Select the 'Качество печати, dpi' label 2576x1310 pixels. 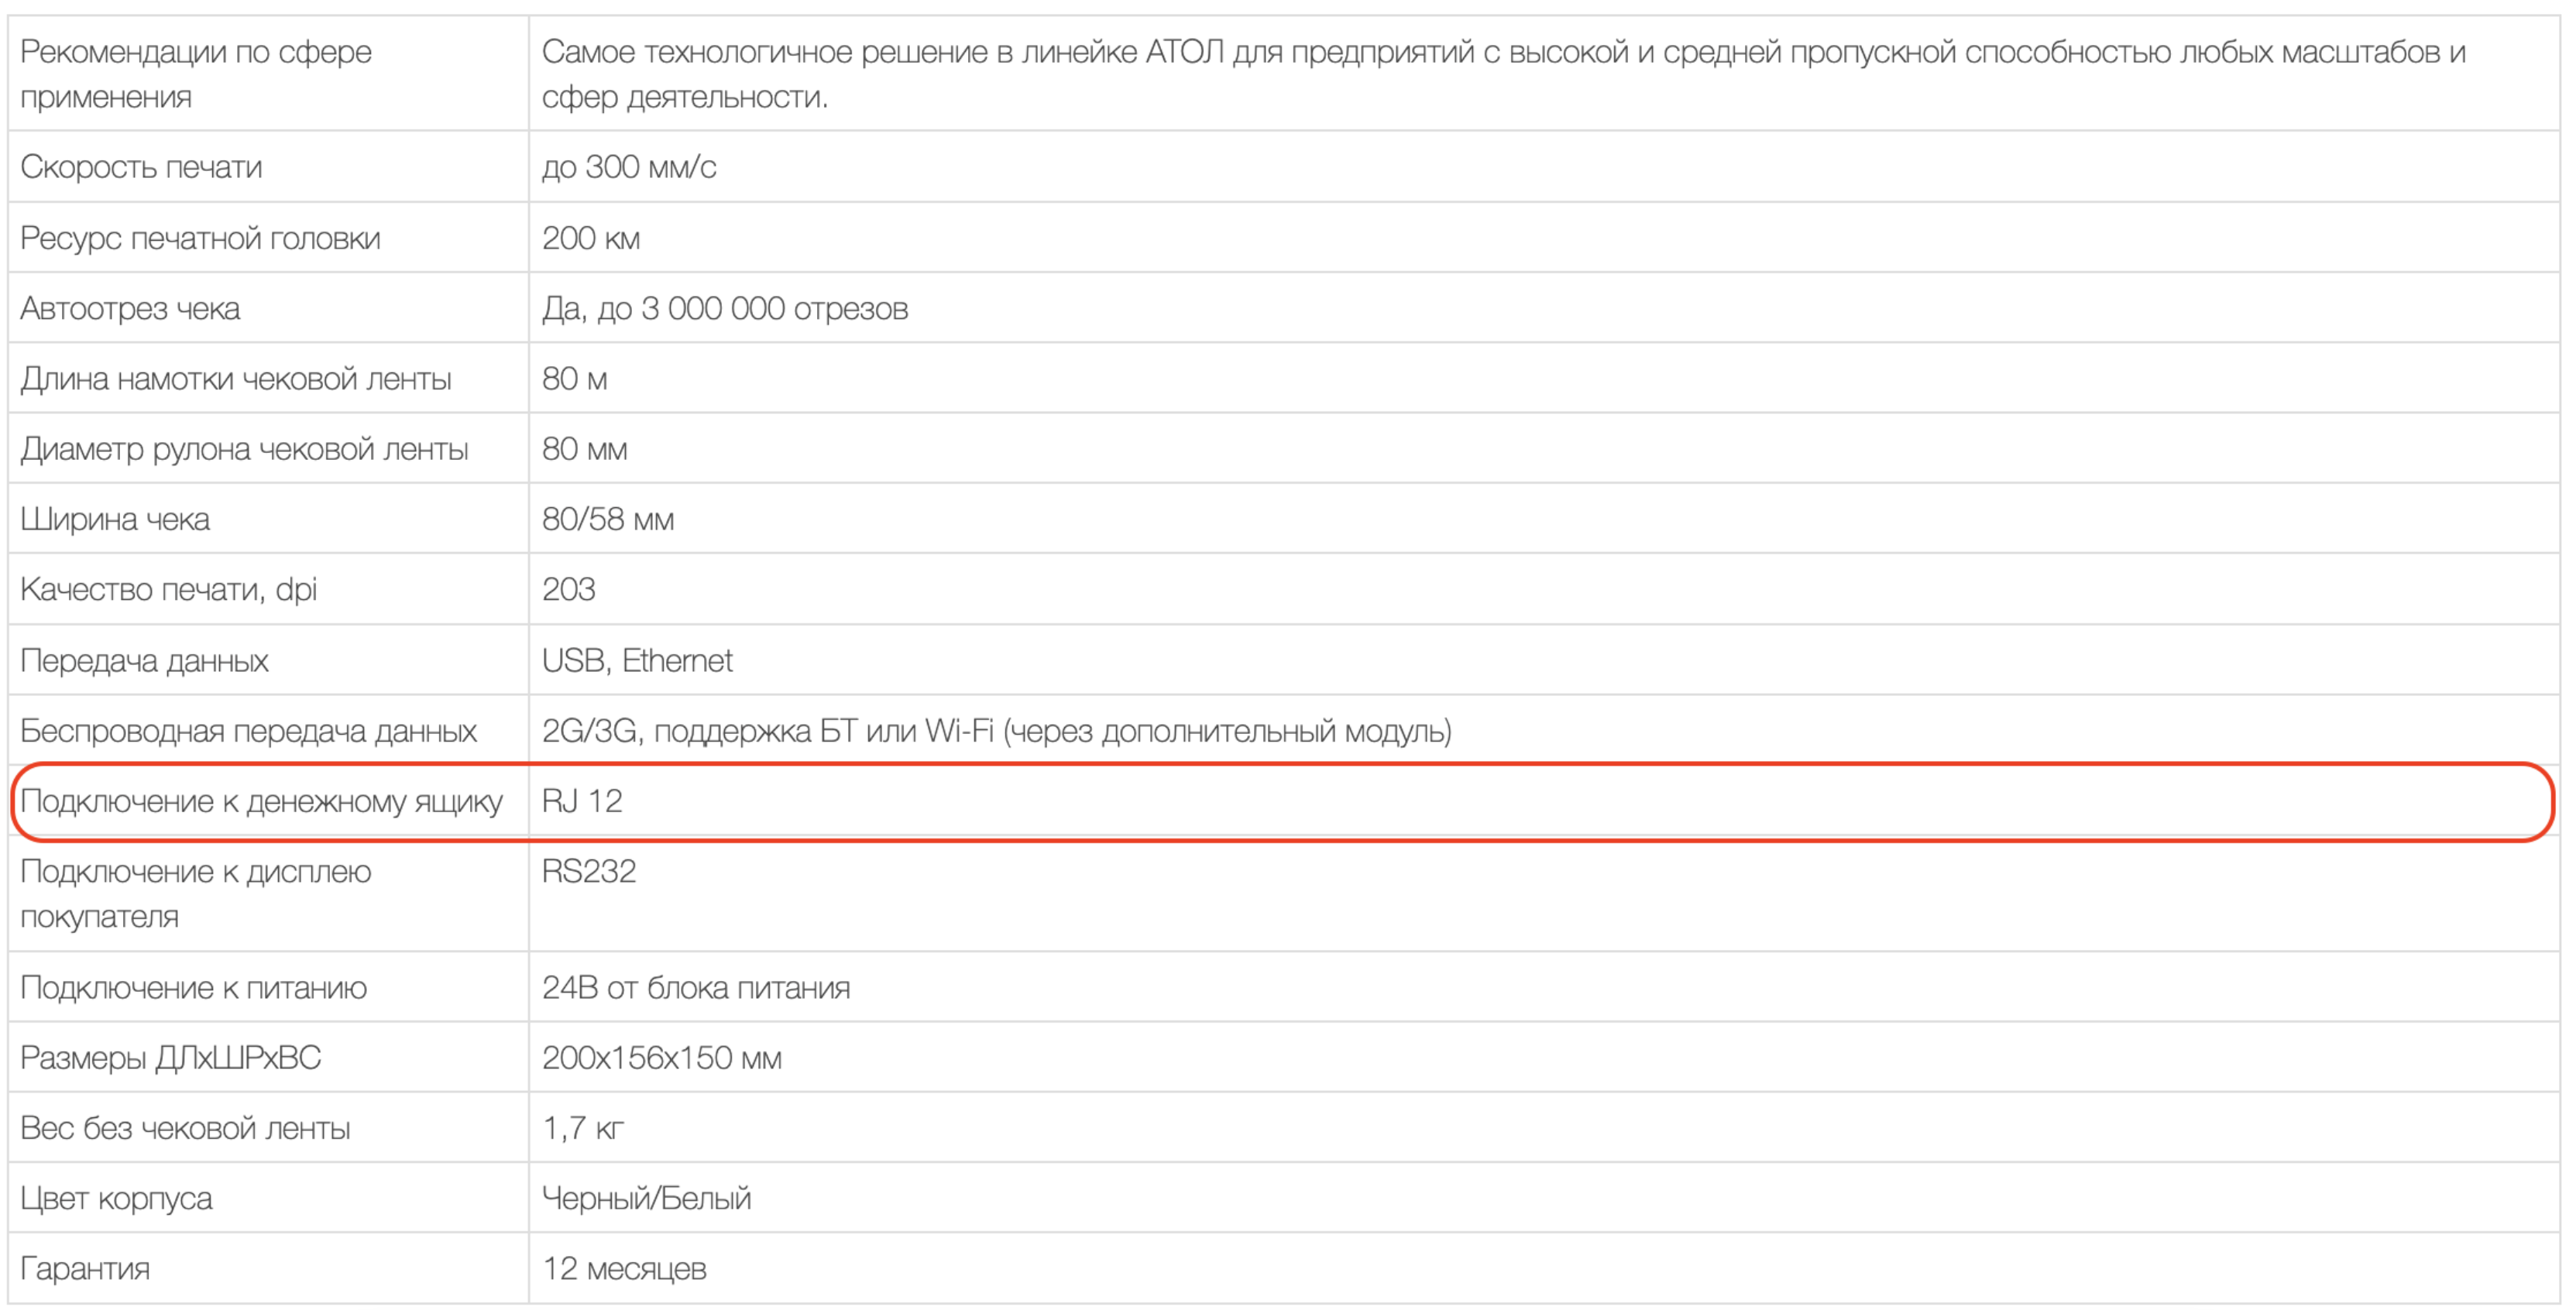(x=168, y=589)
